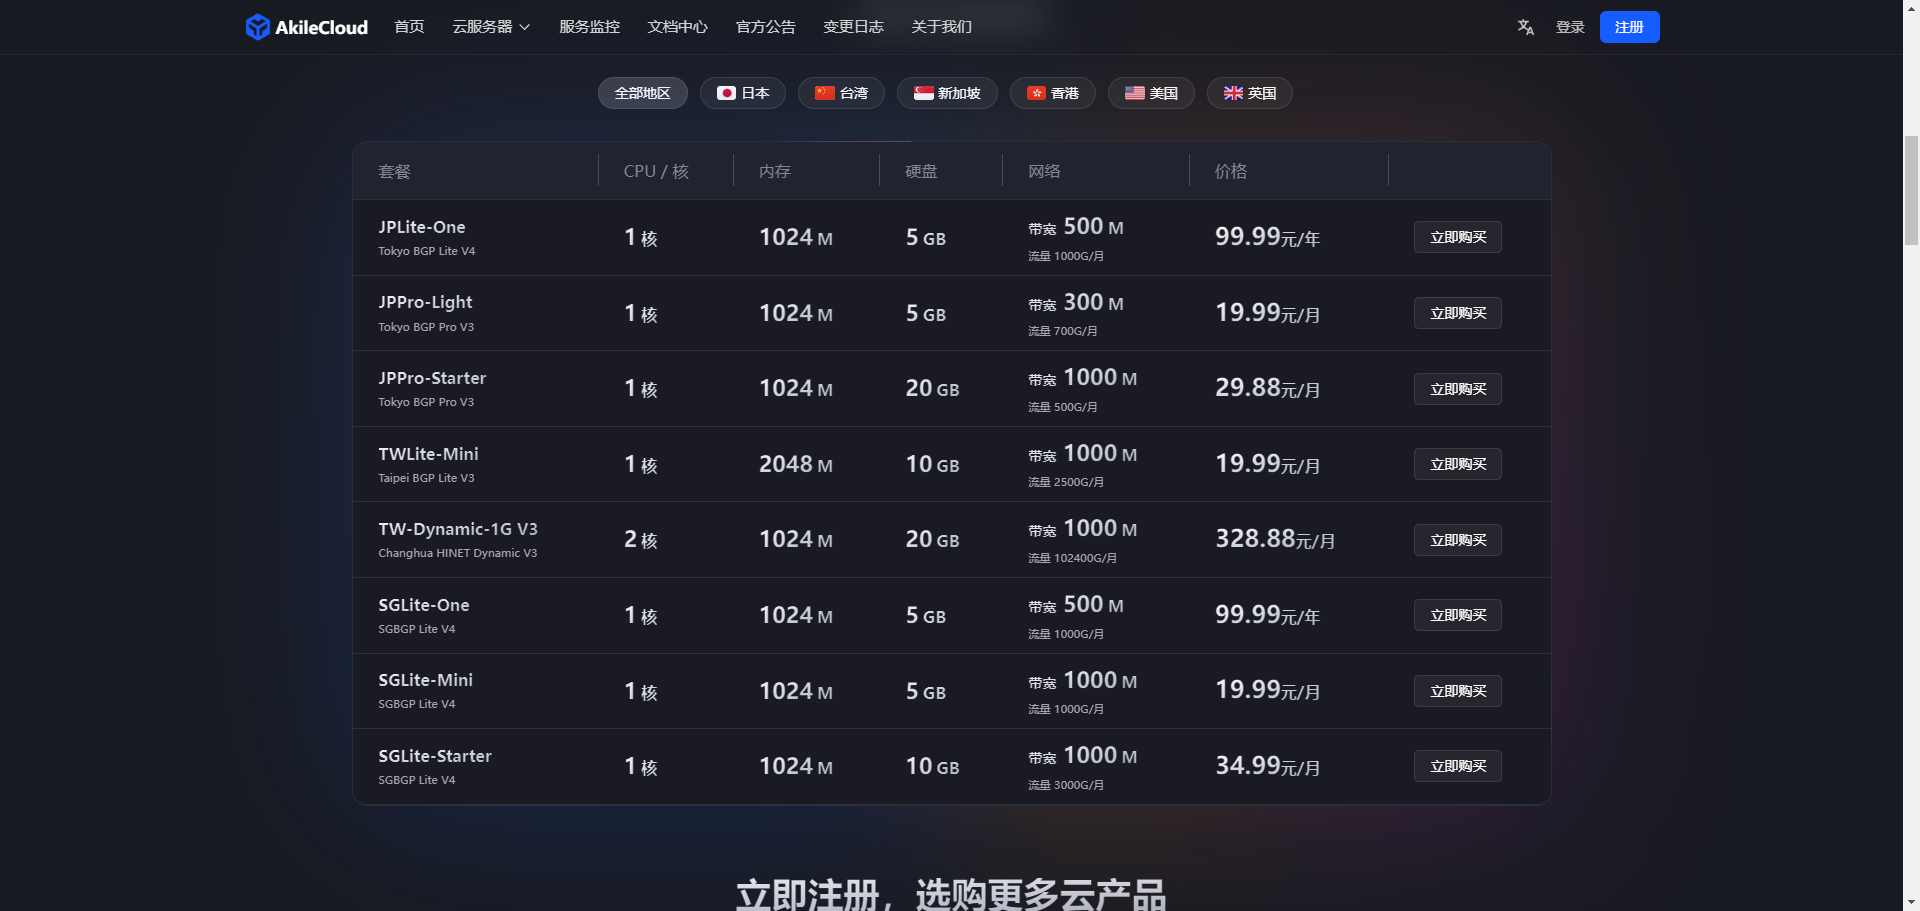Click the 价格 column header
Image resolution: width=1920 pixels, height=911 pixels.
click(x=1231, y=171)
